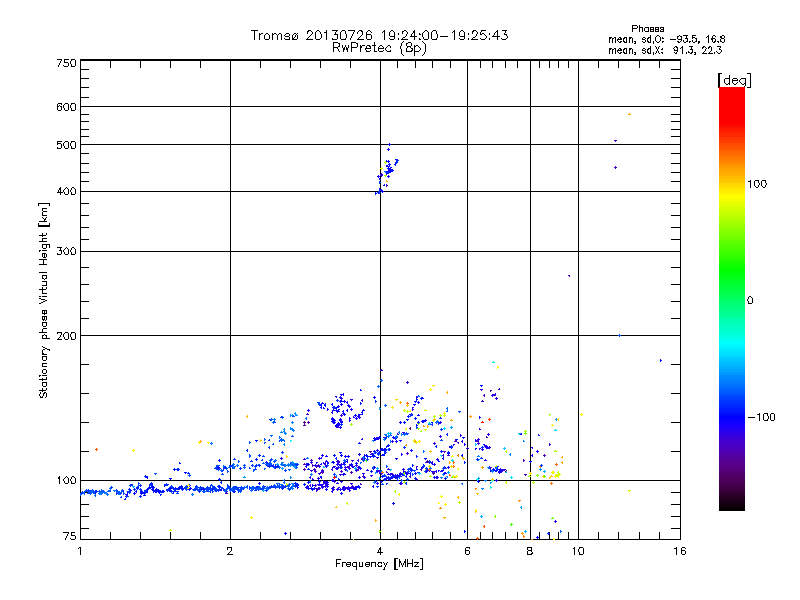Click the y-axis label '200'
Image resolution: width=800 pixels, height=600 pixels.
[x=66, y=336]
